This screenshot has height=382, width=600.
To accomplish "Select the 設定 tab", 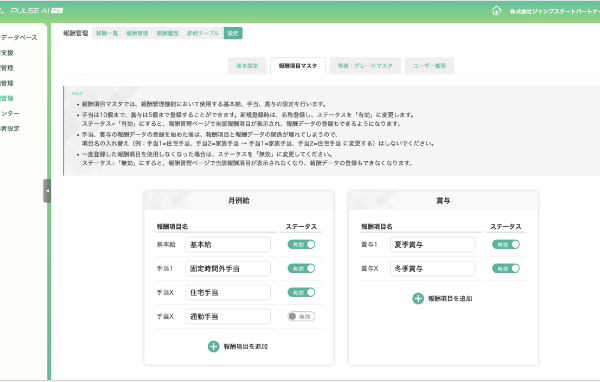I will 233,33.
